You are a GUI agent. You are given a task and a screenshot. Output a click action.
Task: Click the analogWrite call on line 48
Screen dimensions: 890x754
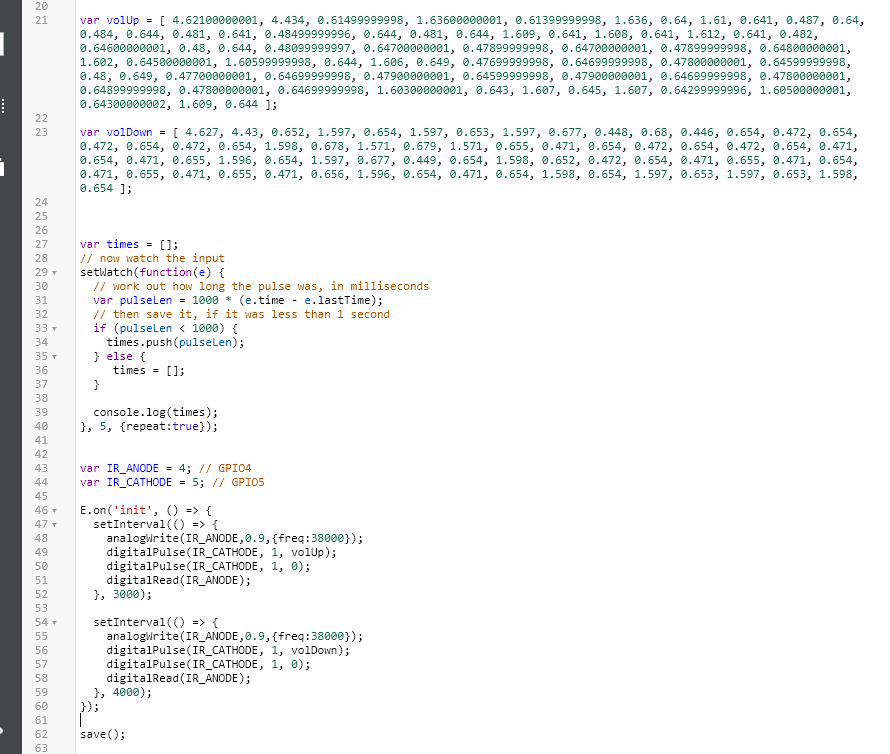[234, 538]
